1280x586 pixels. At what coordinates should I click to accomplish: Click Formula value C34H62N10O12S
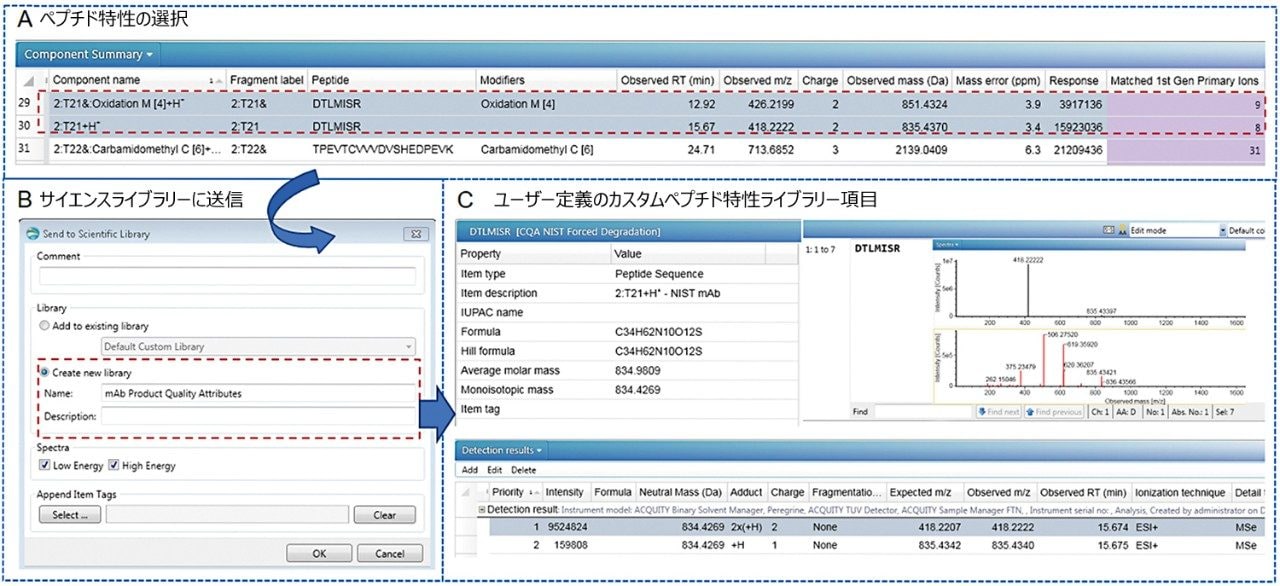click(x=658, y=331)
